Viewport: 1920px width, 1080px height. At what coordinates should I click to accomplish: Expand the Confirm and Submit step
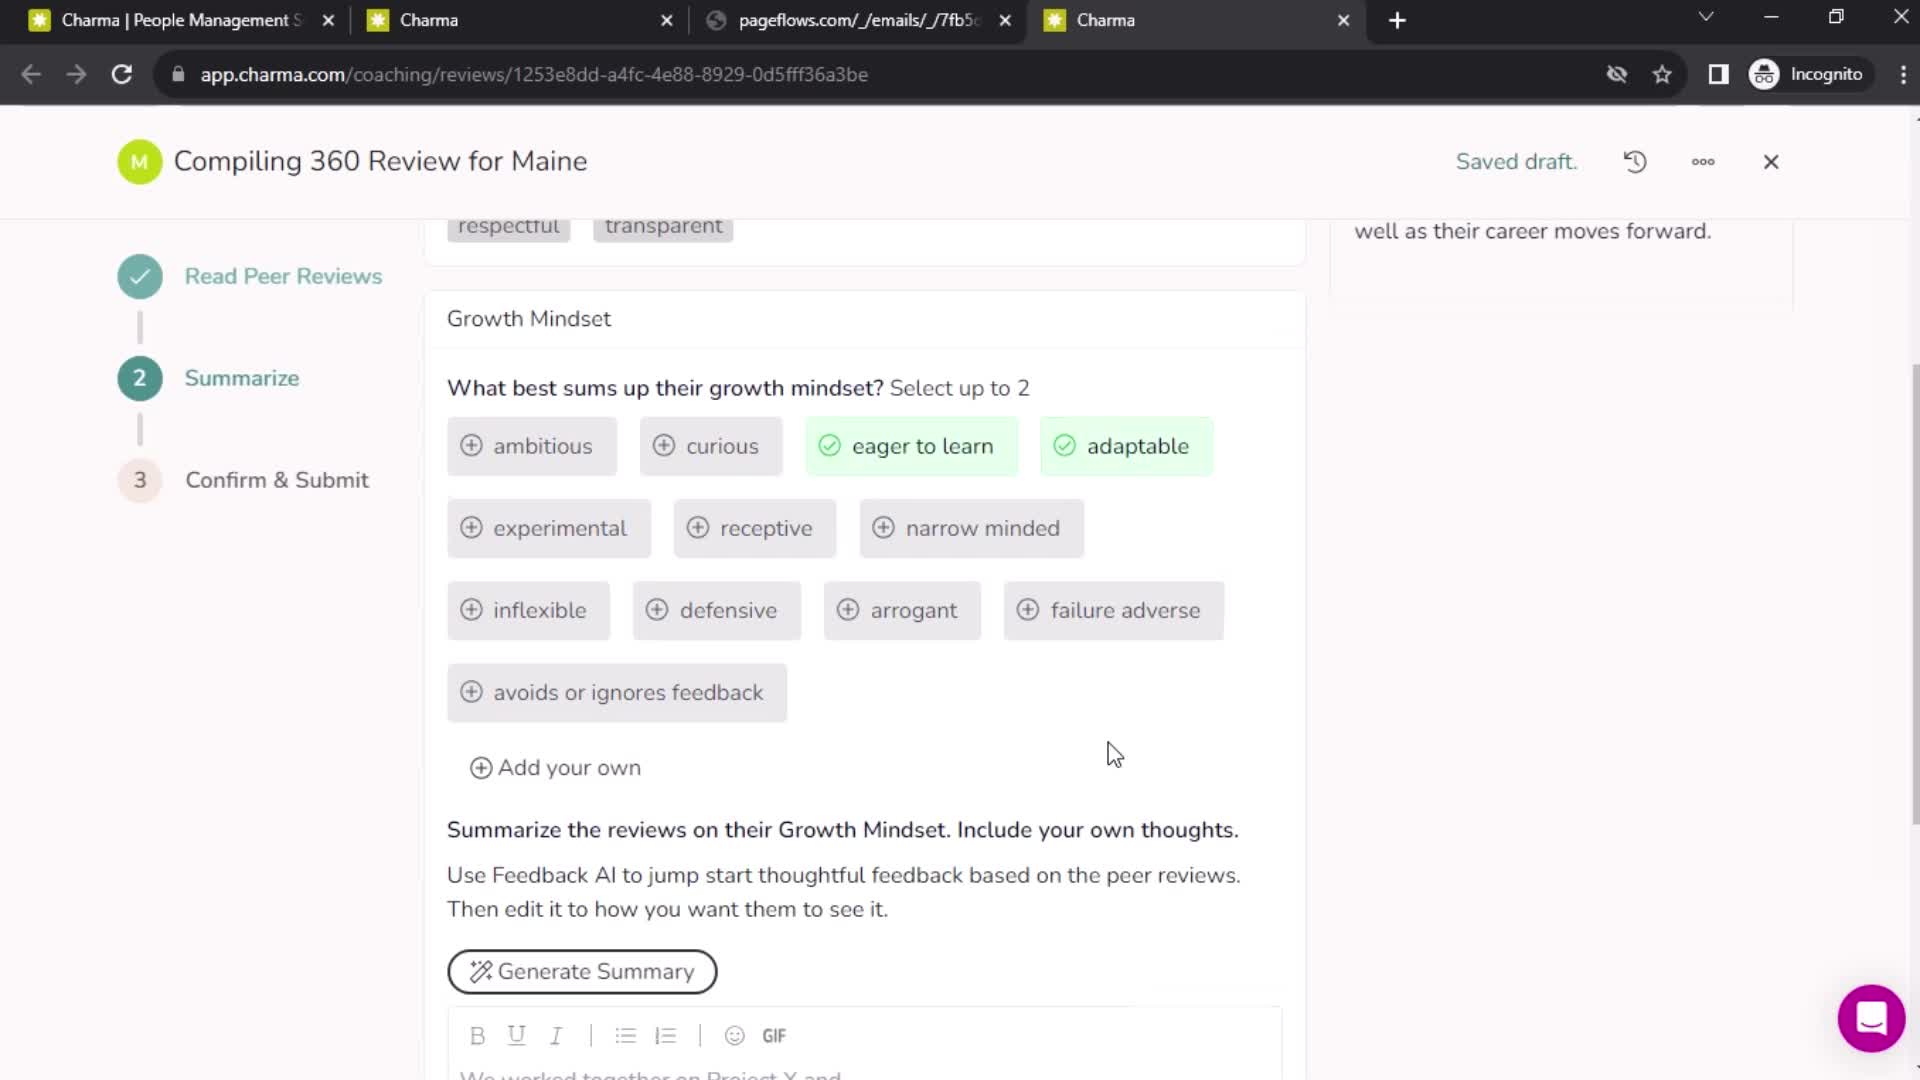point(276,479)
